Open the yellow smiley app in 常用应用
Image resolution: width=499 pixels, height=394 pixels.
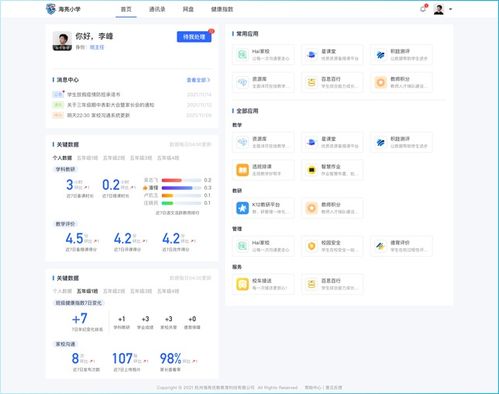click(x=332, y=82)
